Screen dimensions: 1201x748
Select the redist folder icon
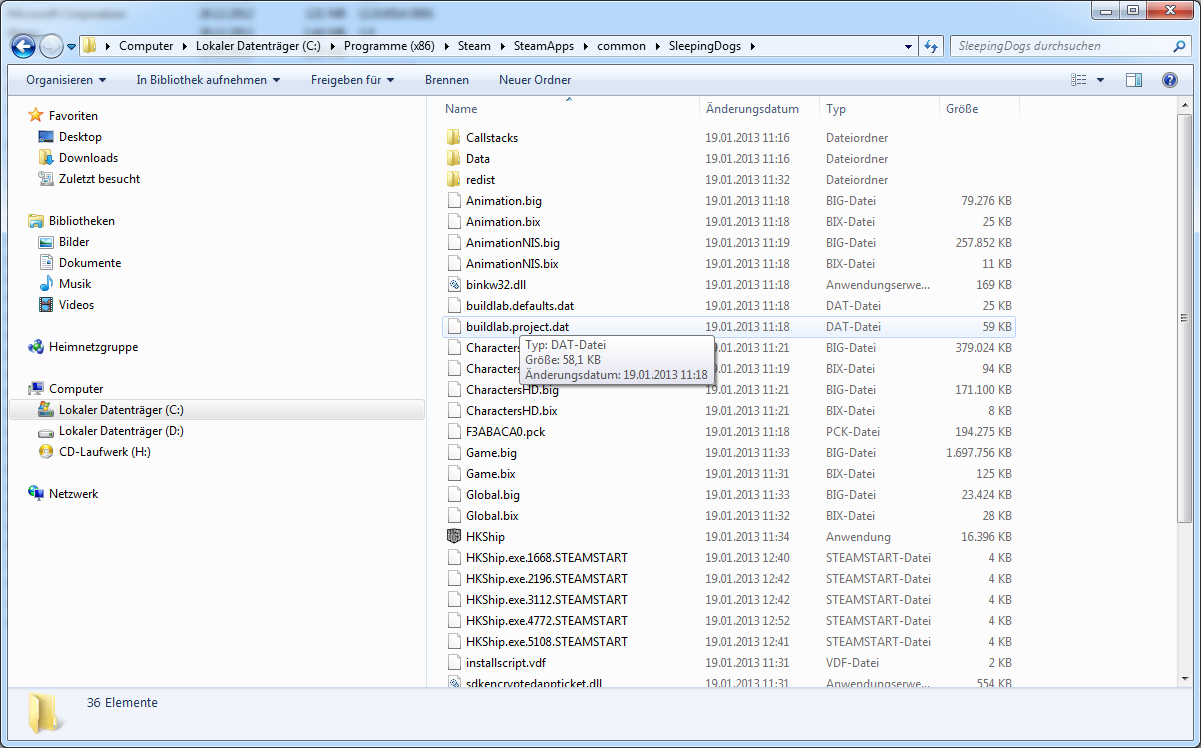click(454, 180)
